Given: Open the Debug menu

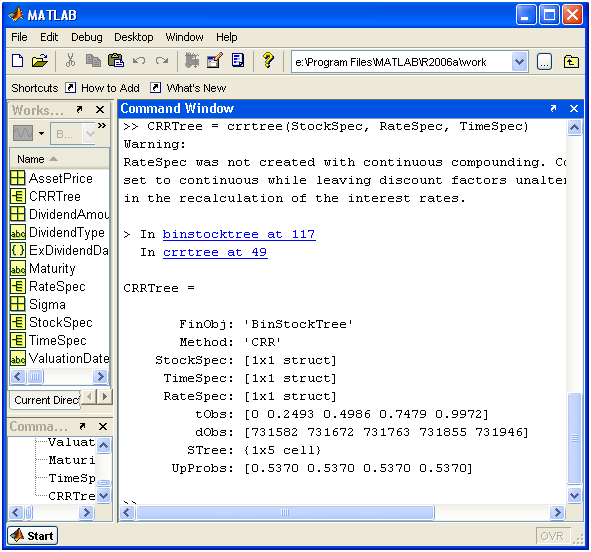Looking at the screenshot, I should [x=87, y=37].
